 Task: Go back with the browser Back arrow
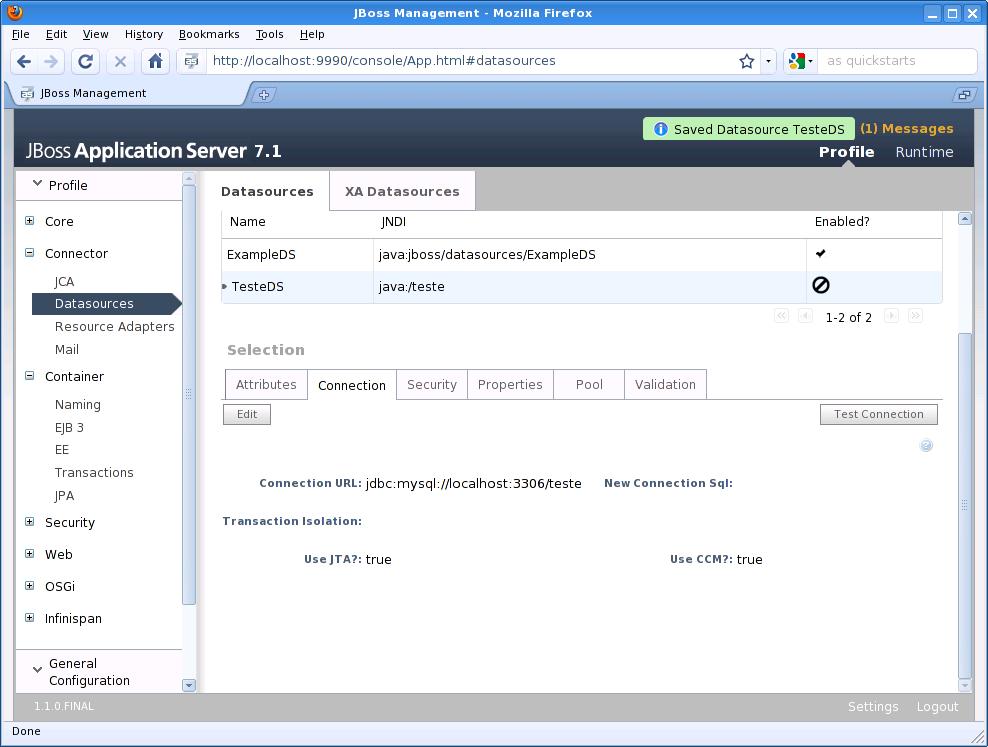click(24, 61)
